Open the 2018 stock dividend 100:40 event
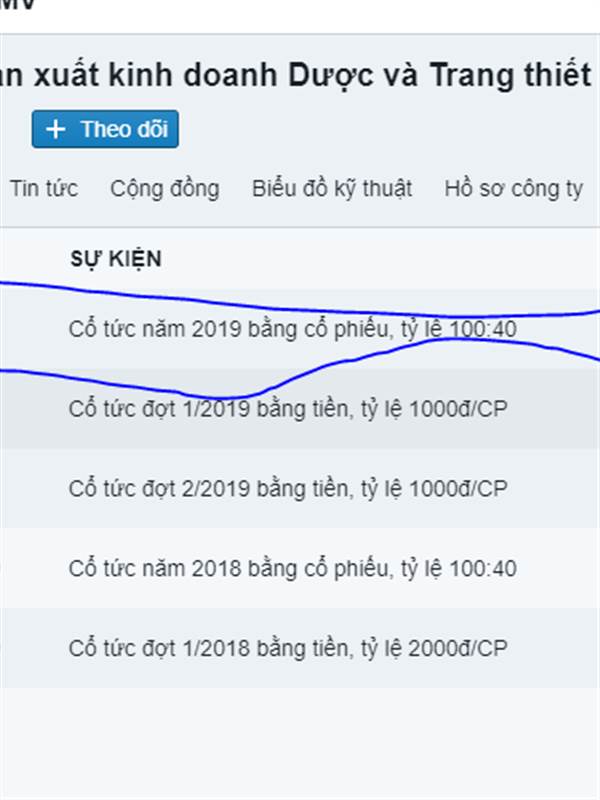This screenshot has width=600, height=800. 293,568
